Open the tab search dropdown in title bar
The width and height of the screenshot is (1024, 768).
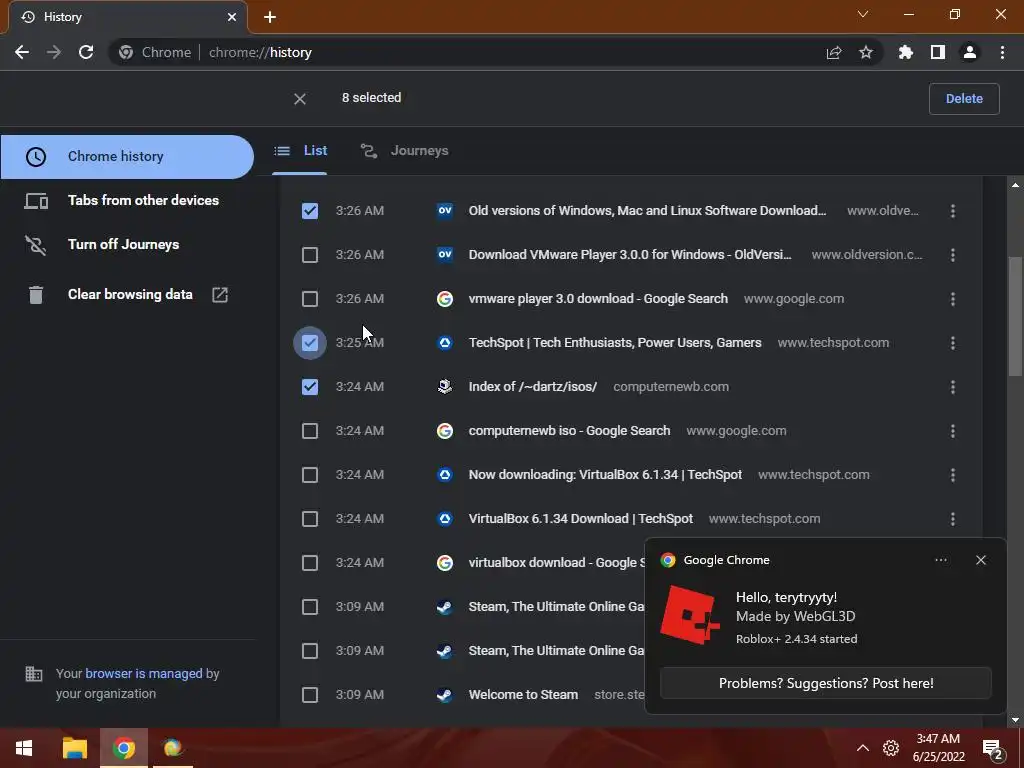(x=863, y=14)
